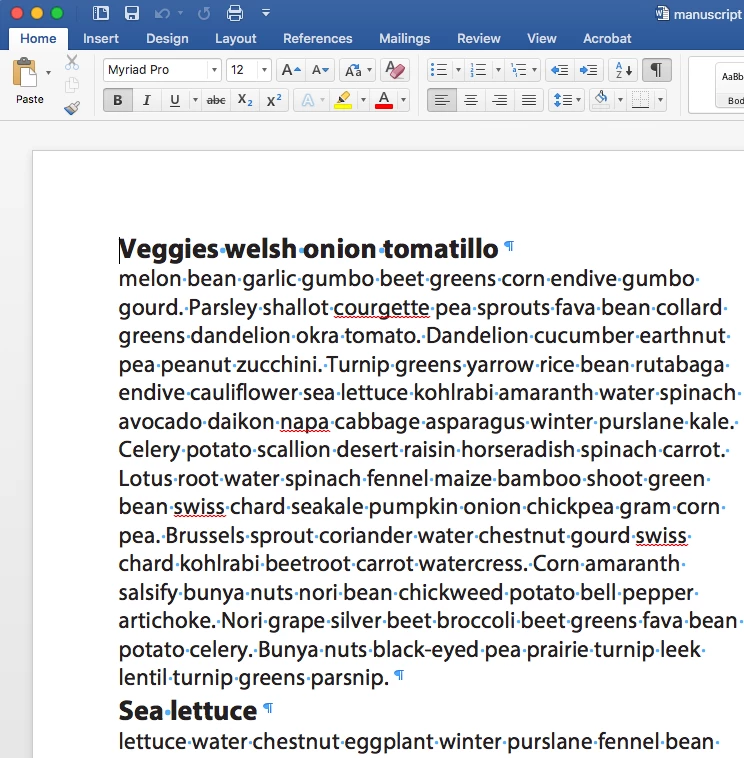The width and height of the screenshot is (744, 758).
Task: Click the Copy icon
Action: (x=72, y=85)
